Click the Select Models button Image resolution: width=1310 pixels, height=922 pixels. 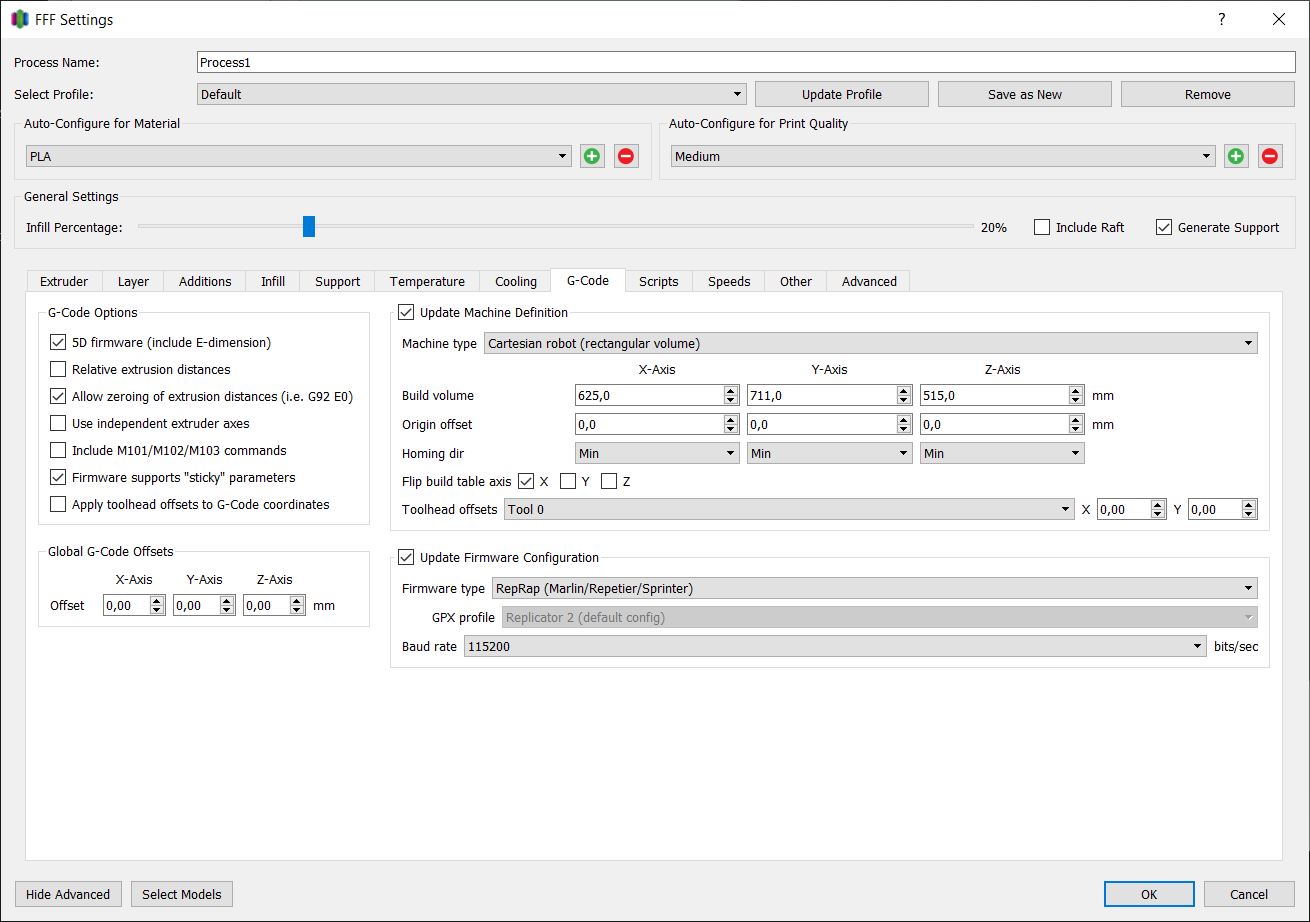(182, 894)
